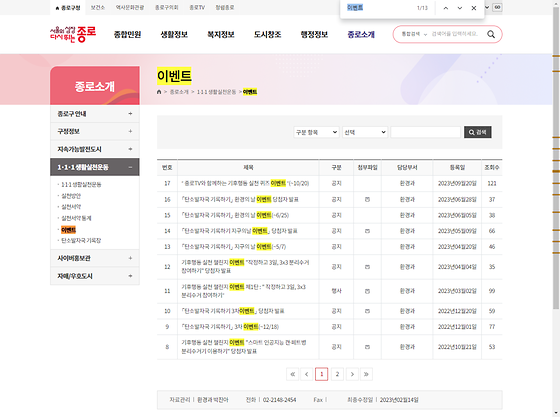
Task: Click the browser vertical scrollbar thumb
Action: (x=556, y=159)
